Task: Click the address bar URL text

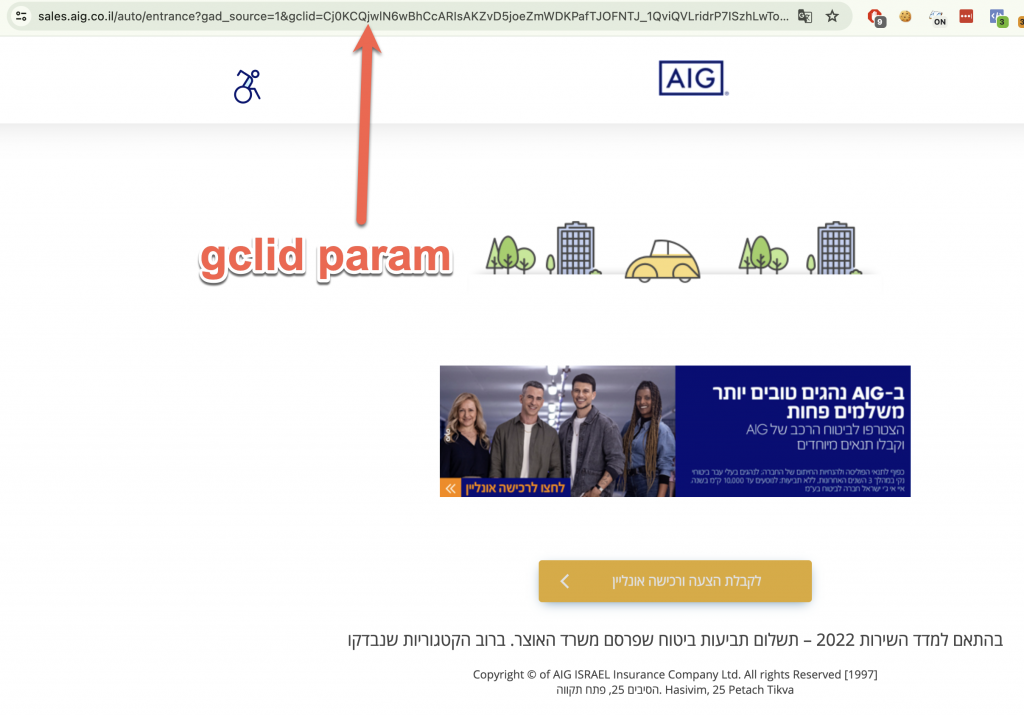Action: [x=413, y=16]
